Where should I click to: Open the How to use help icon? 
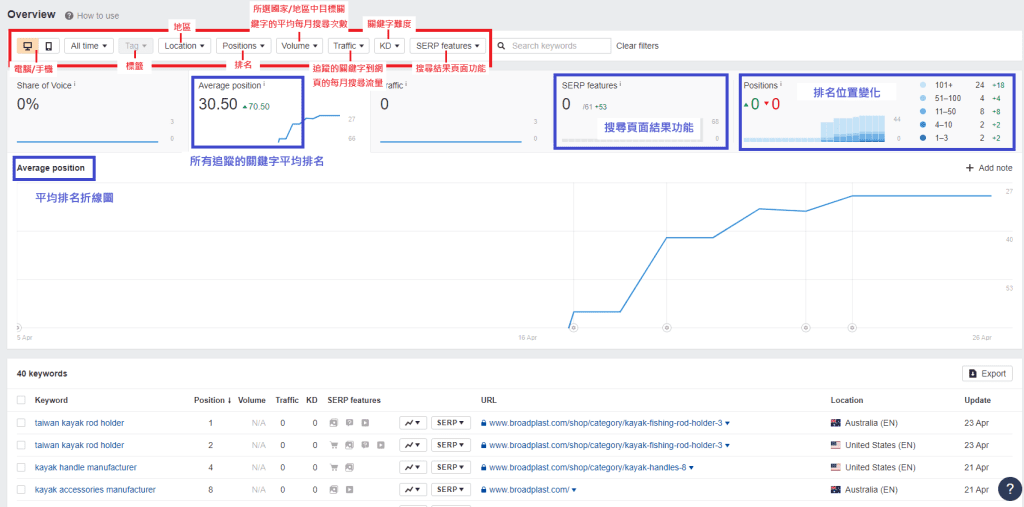pos(69,16)
